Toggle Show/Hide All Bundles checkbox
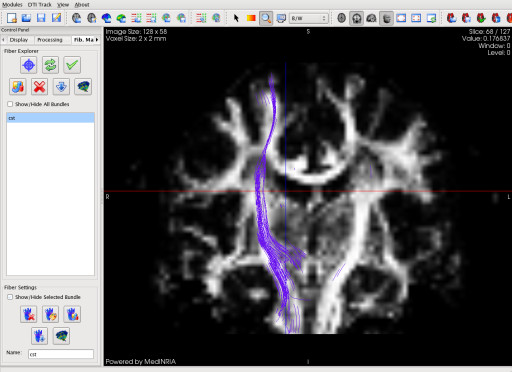The image size is (512, 372). pyautogui.click(x=10, y=104)
